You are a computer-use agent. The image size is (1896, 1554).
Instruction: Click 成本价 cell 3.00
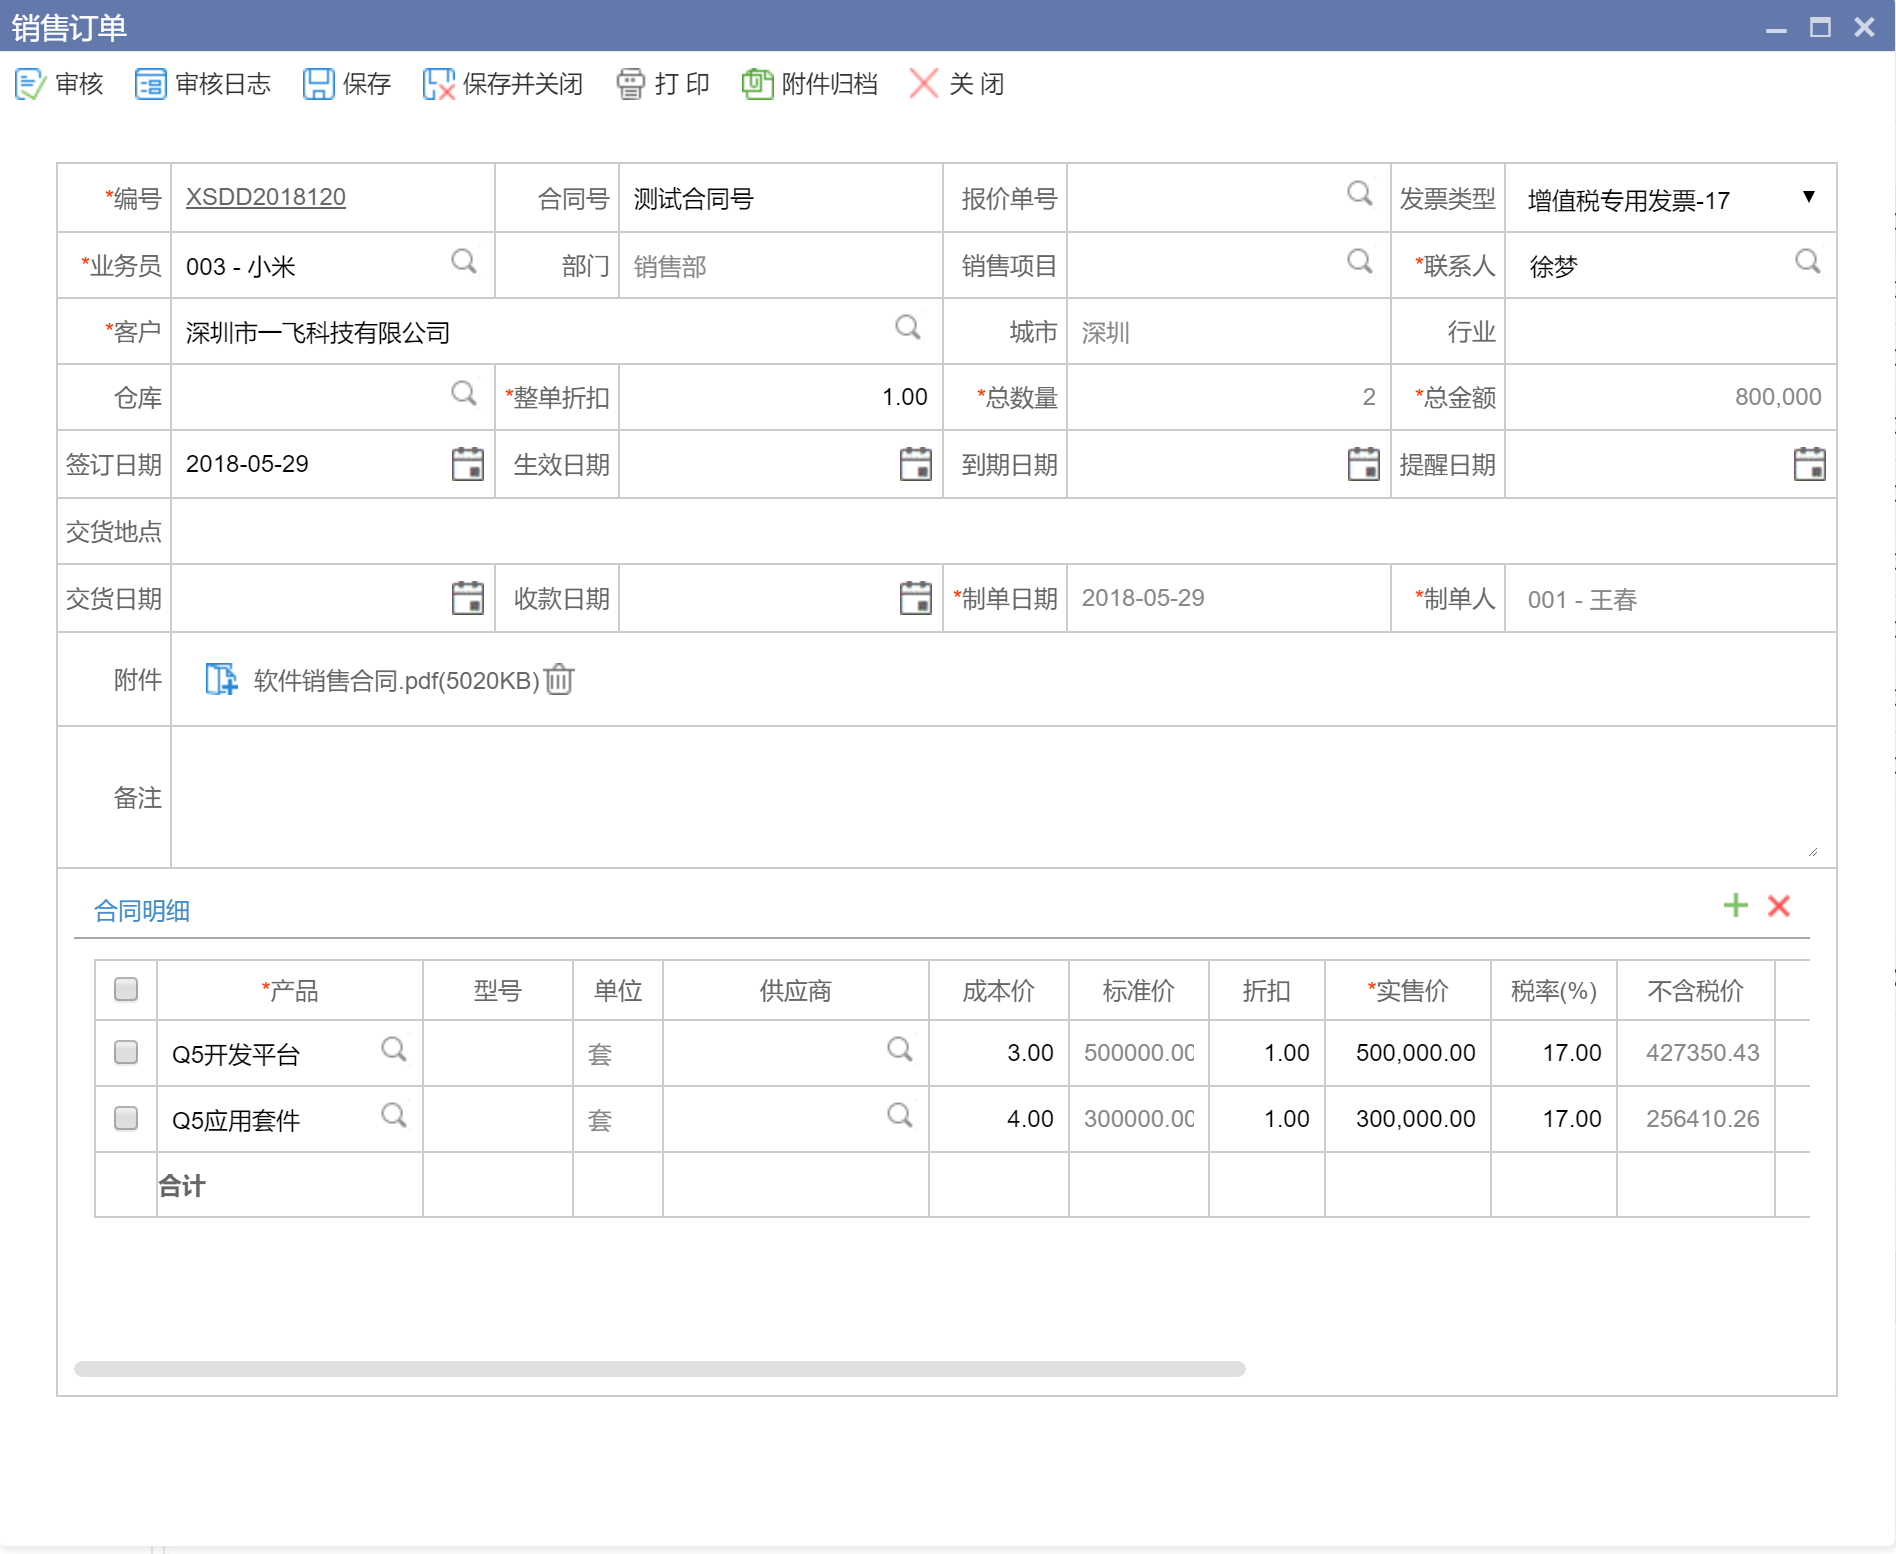tap(999, 1053)
